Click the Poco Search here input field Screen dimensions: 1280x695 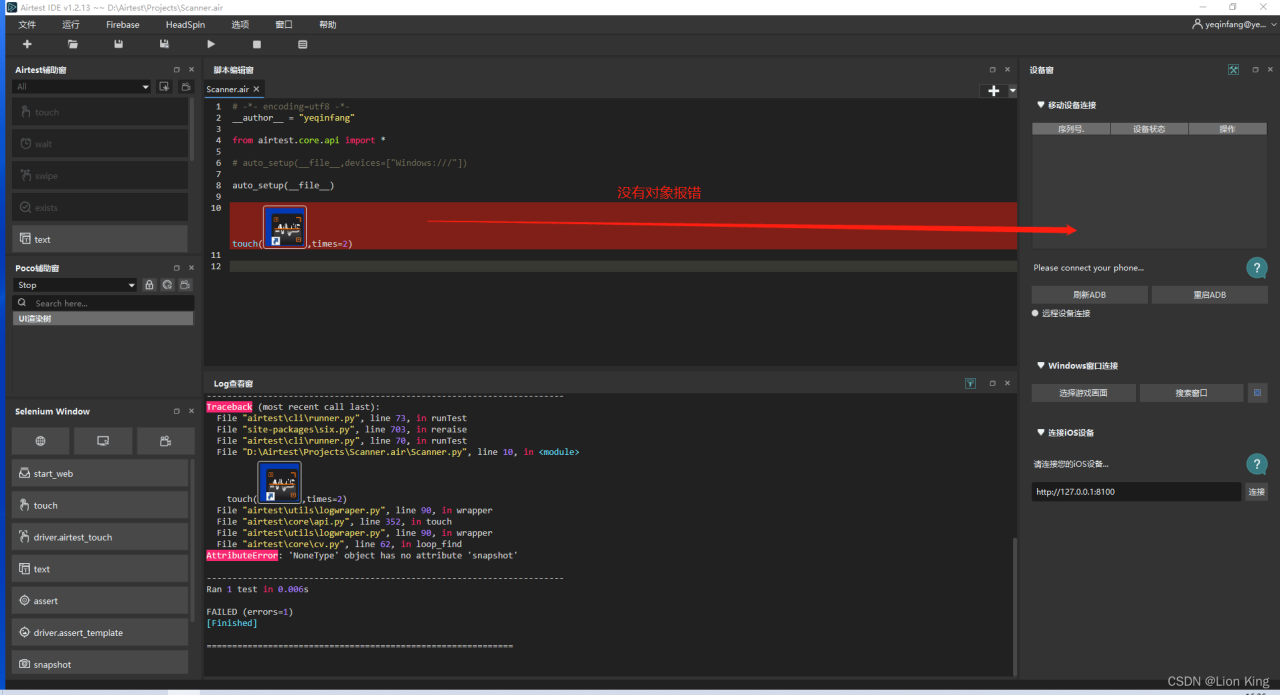point(104,303)
